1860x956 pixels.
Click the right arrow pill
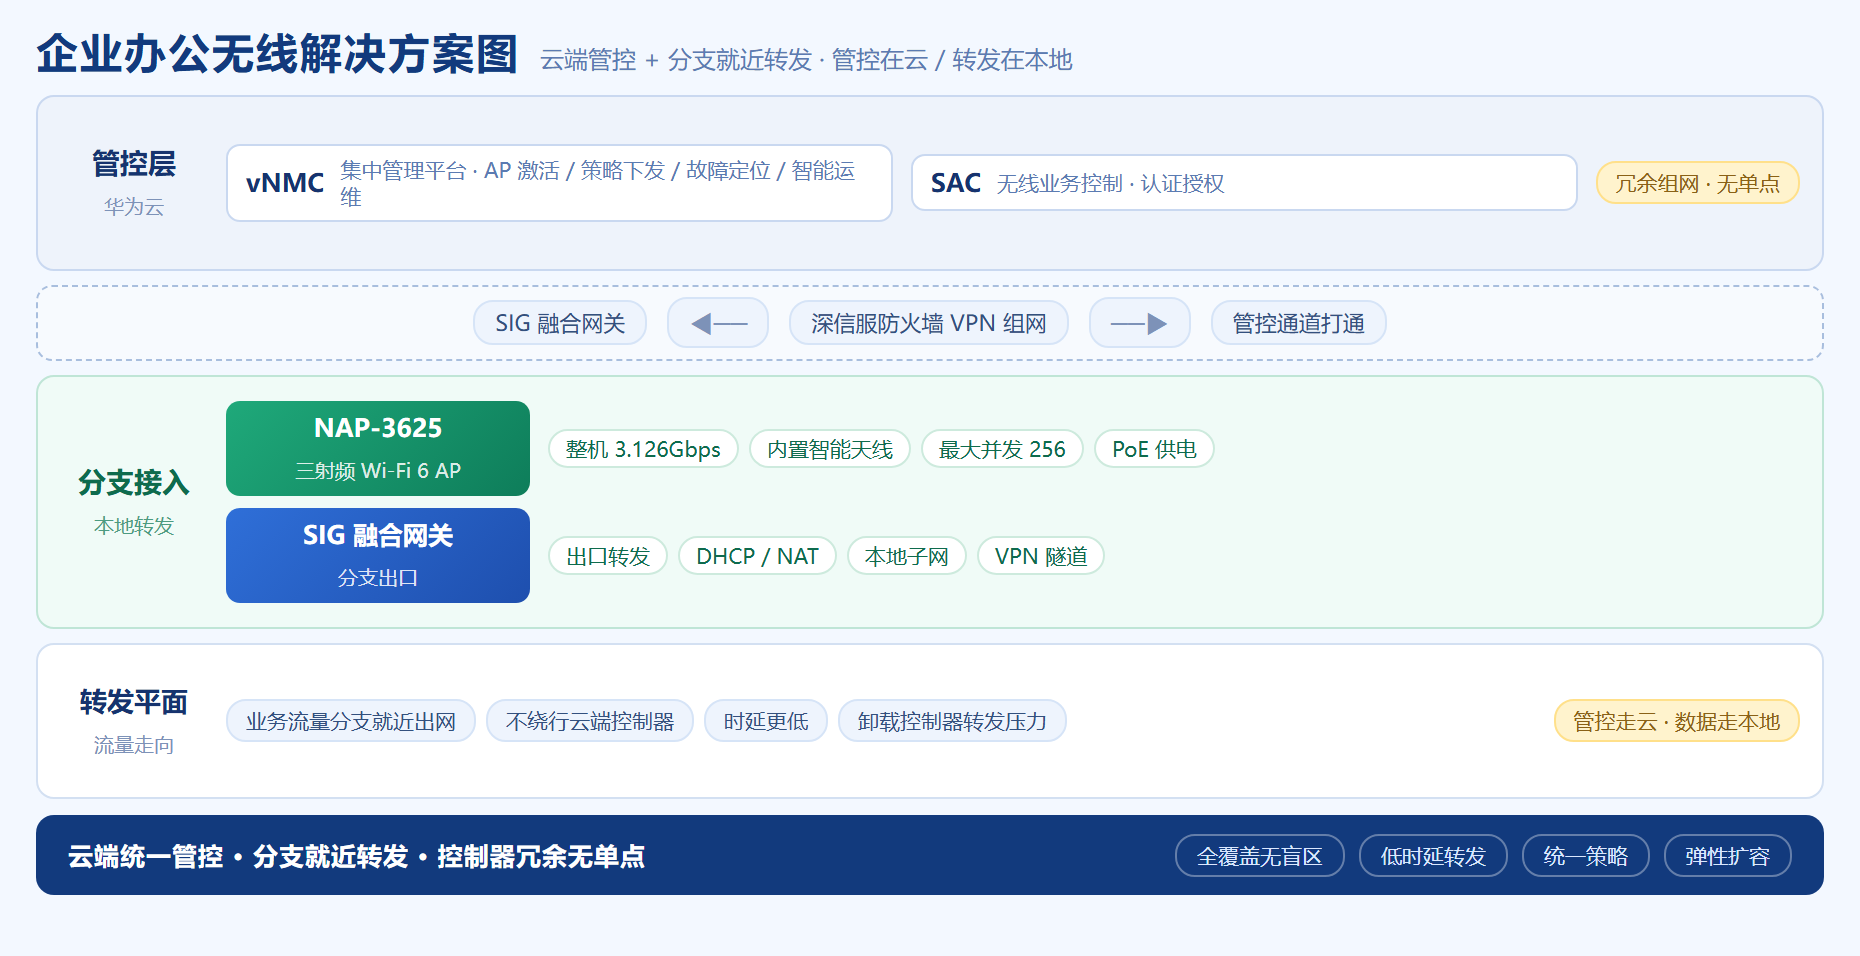(1140, 323)
